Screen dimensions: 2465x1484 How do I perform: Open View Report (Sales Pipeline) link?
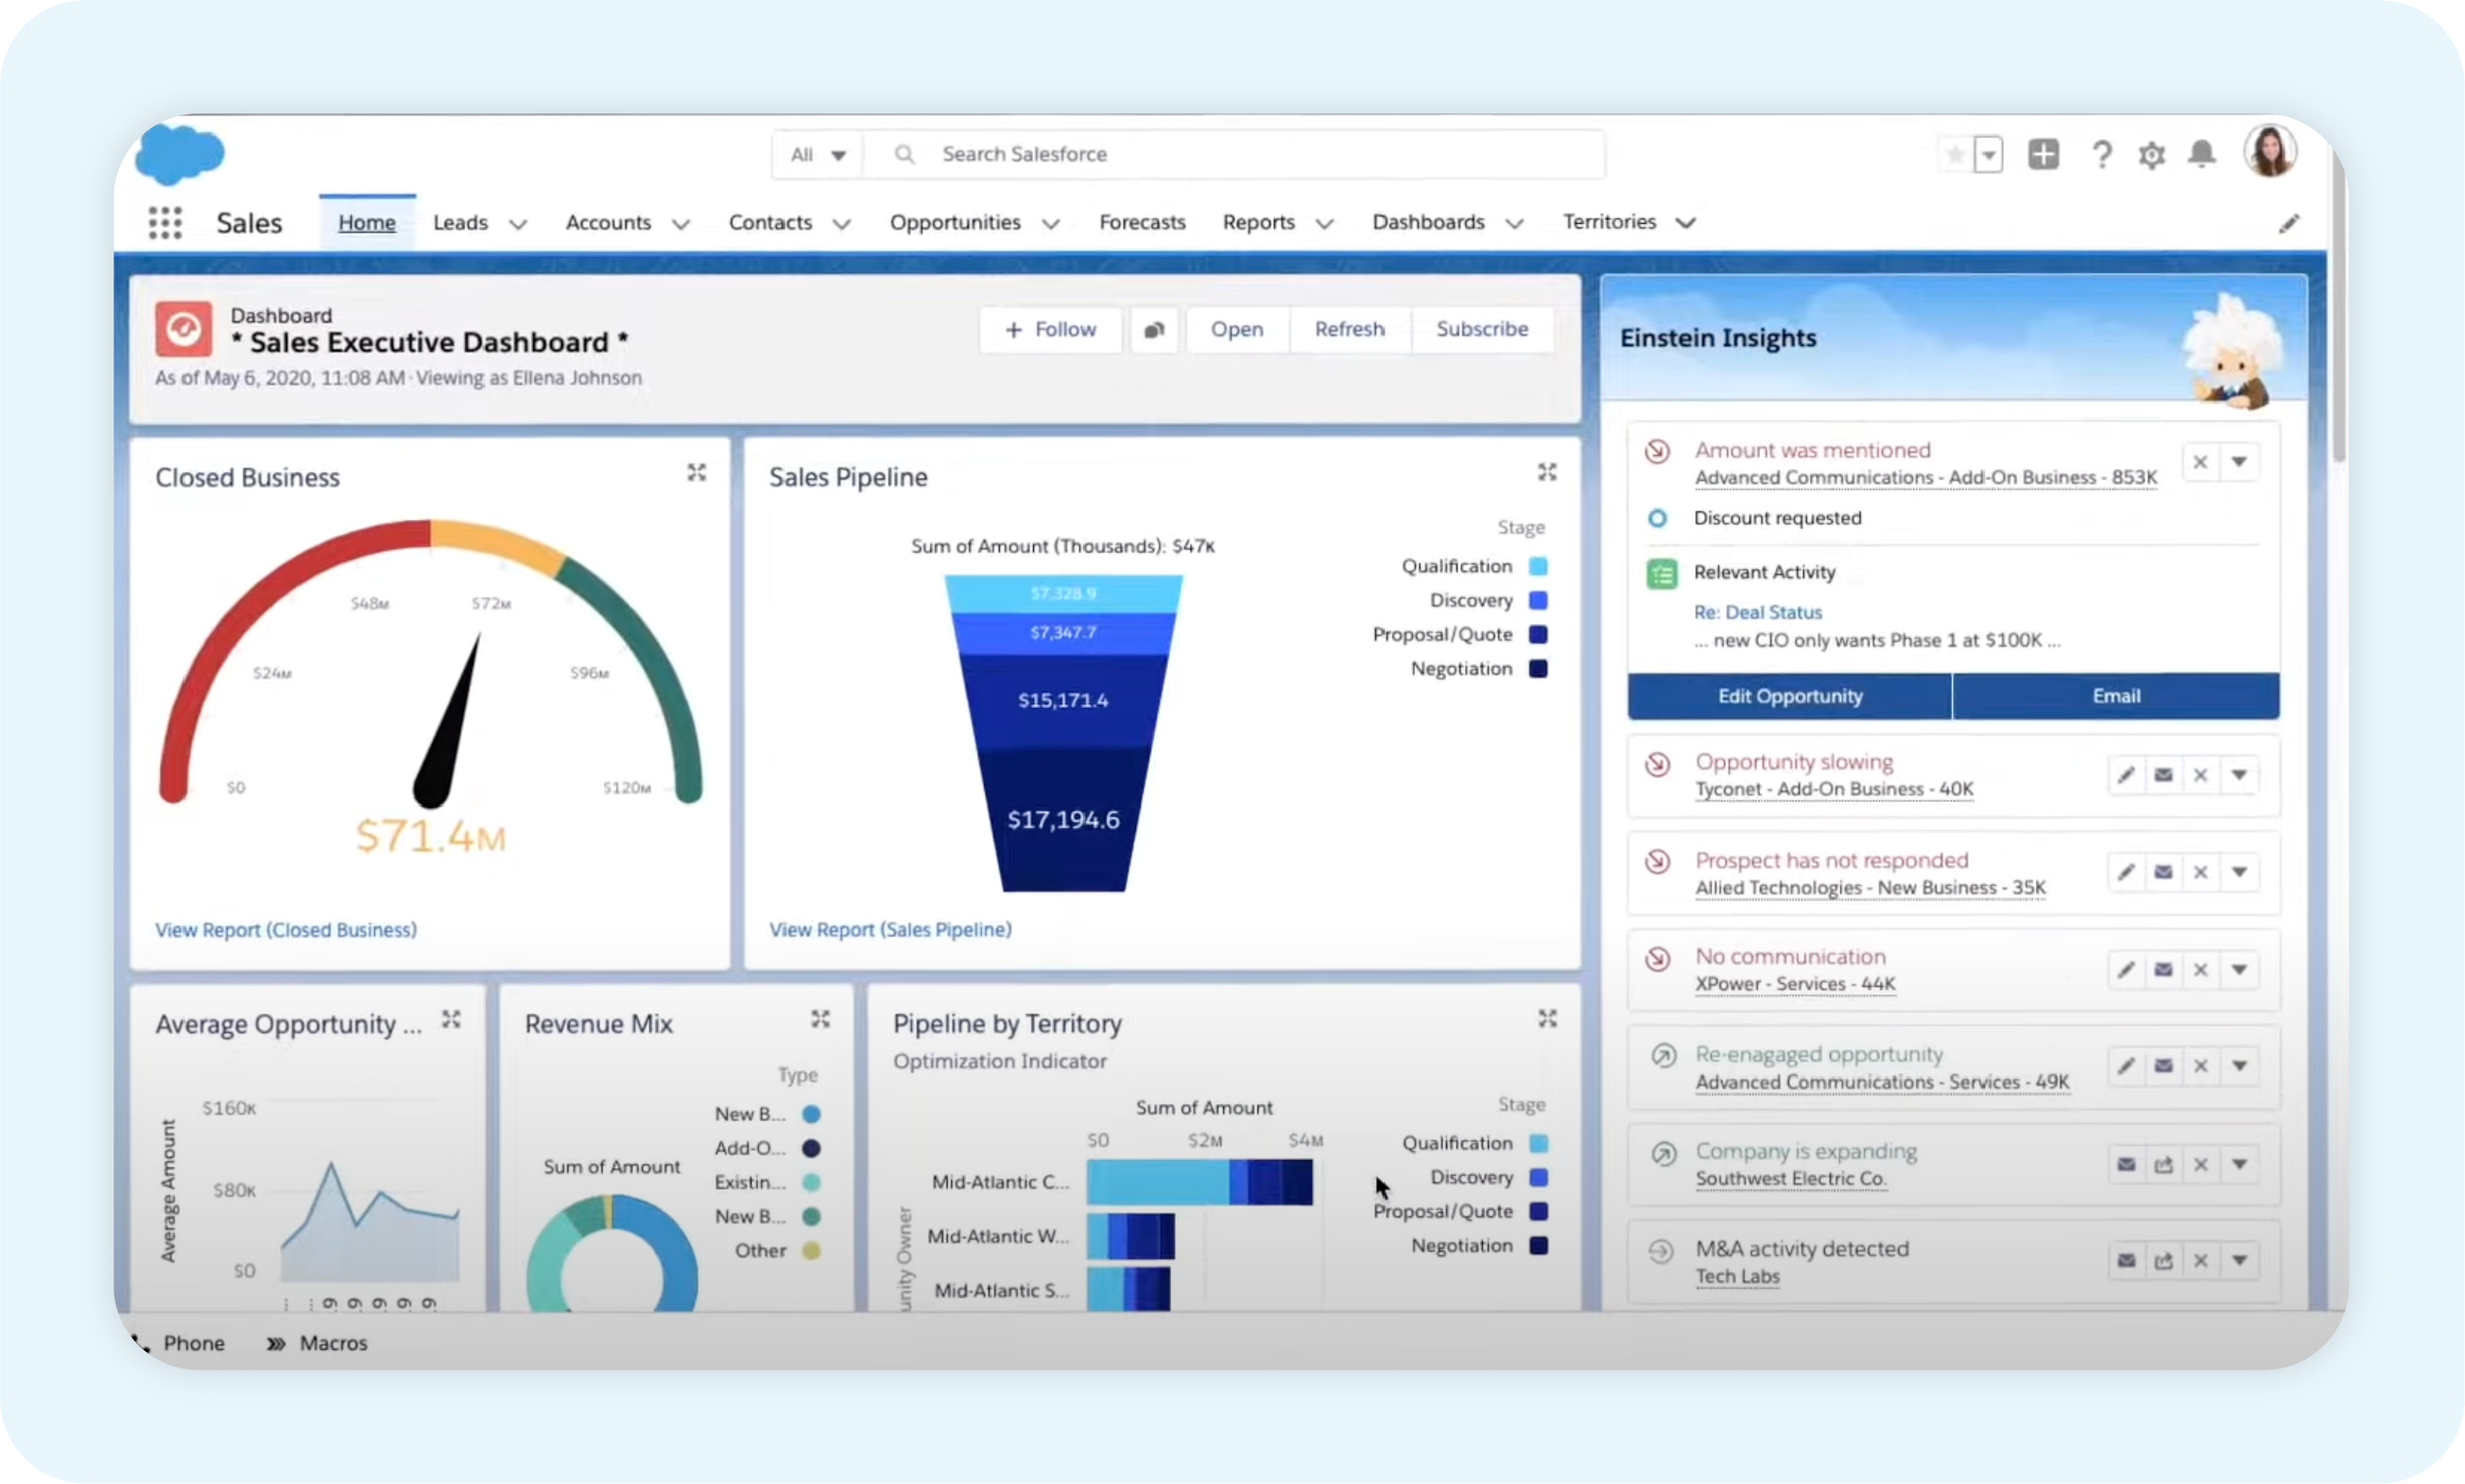click(x=890, y=930)
